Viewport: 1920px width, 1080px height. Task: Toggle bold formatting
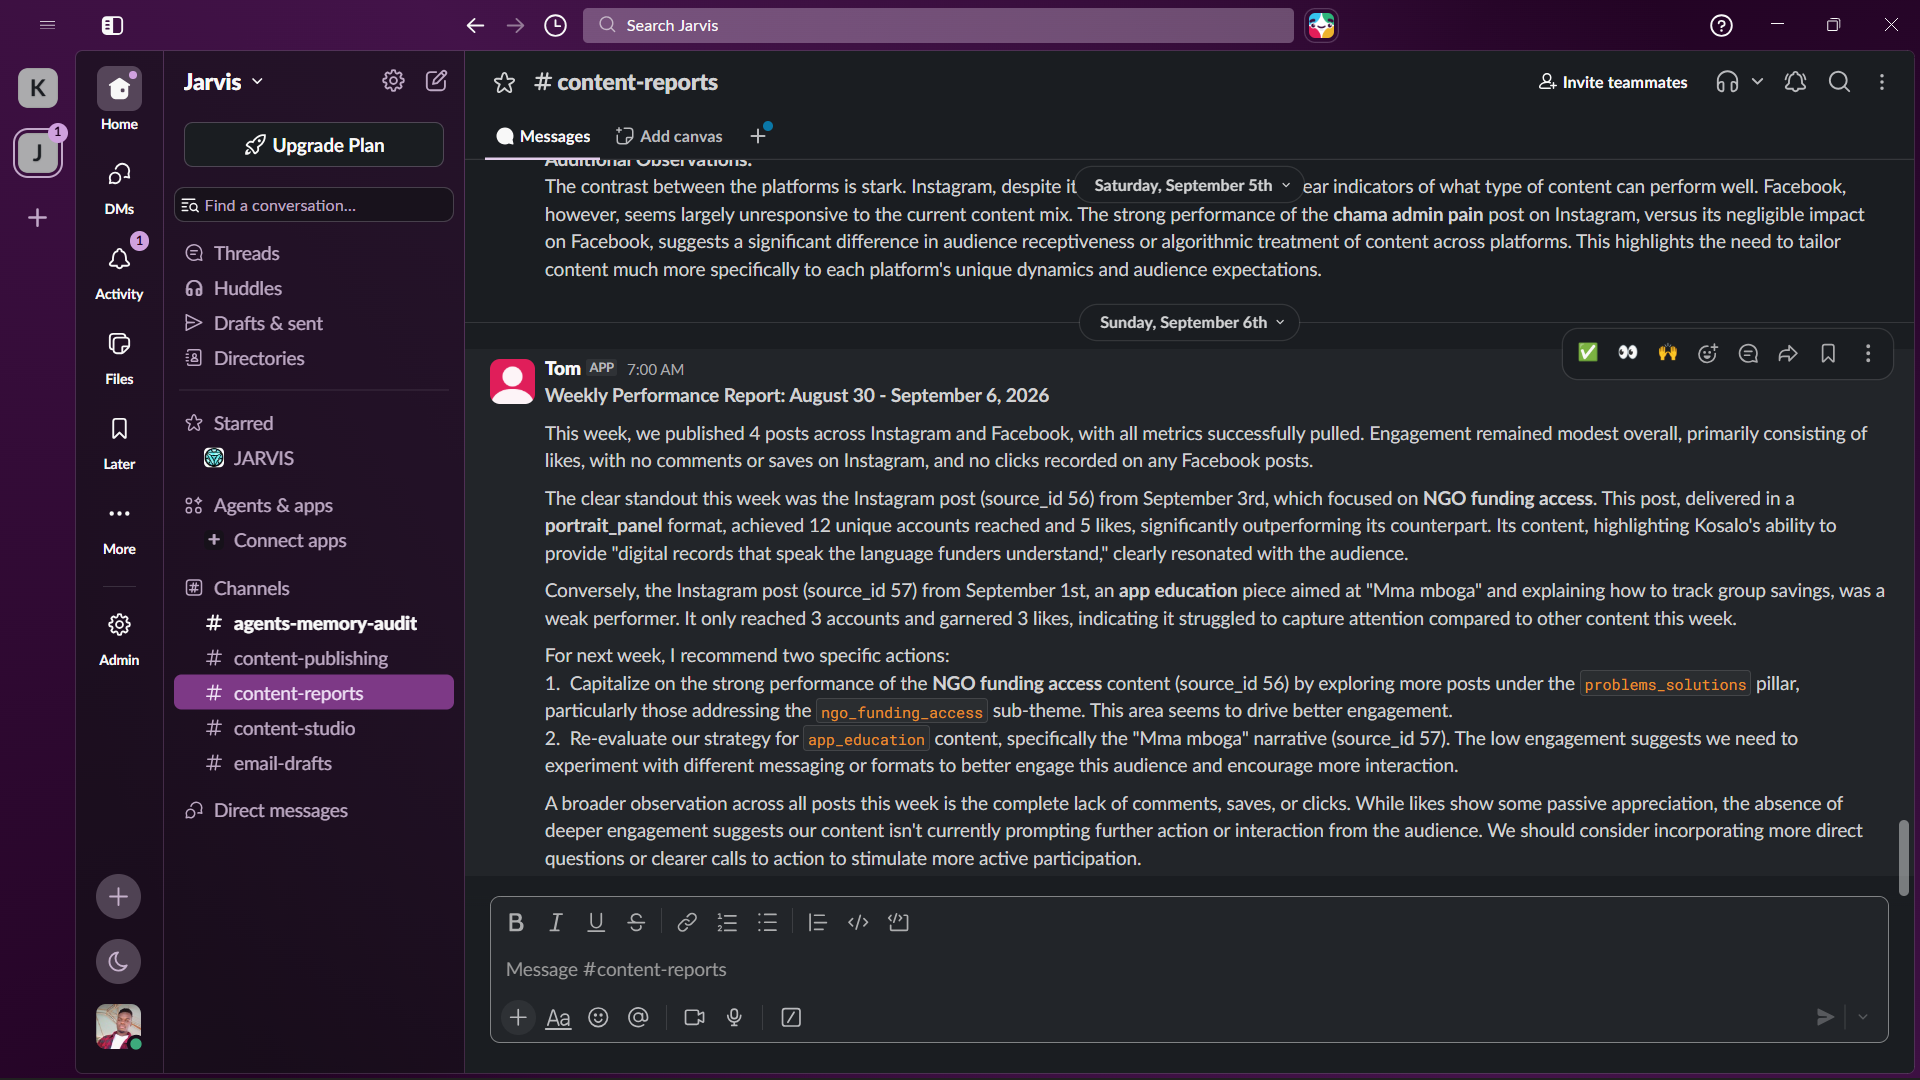pos(516,922)
